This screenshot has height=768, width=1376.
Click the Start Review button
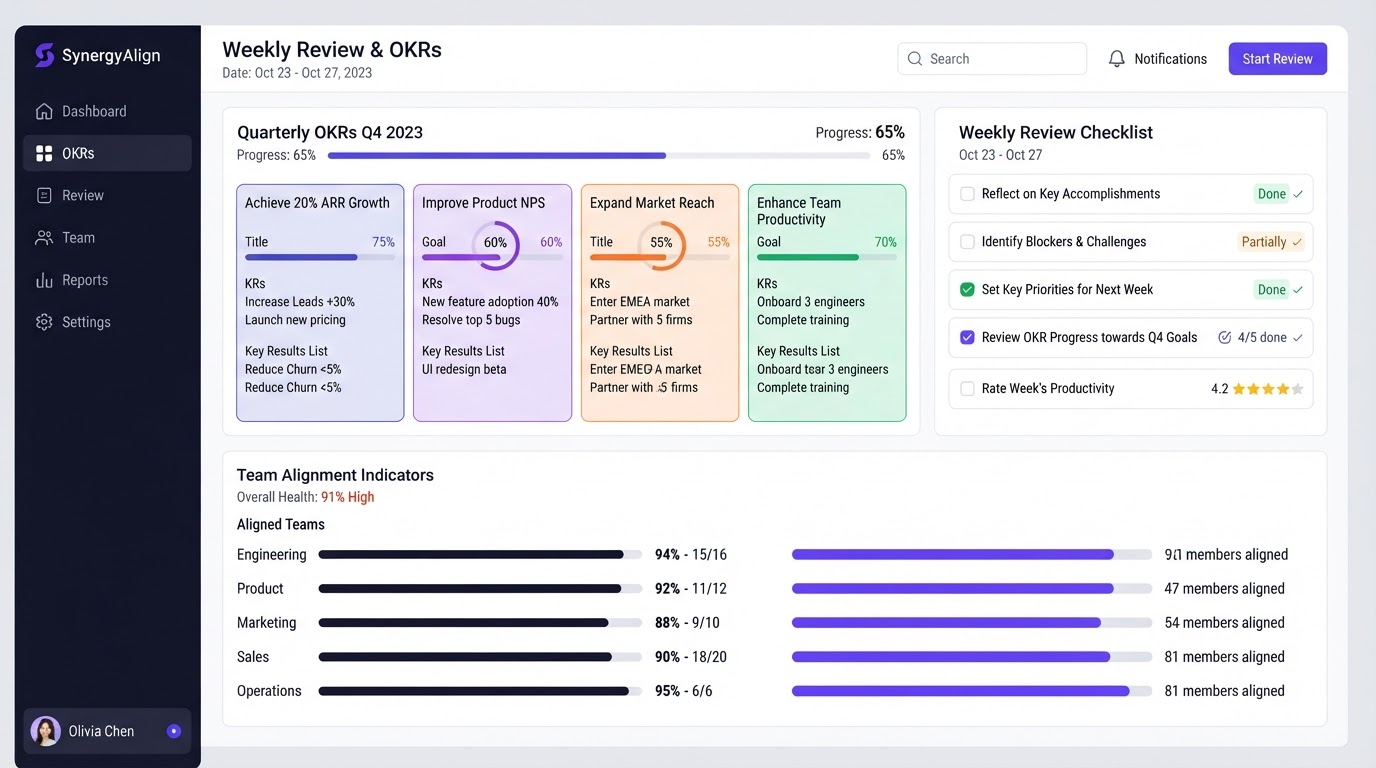[1277, 59]
